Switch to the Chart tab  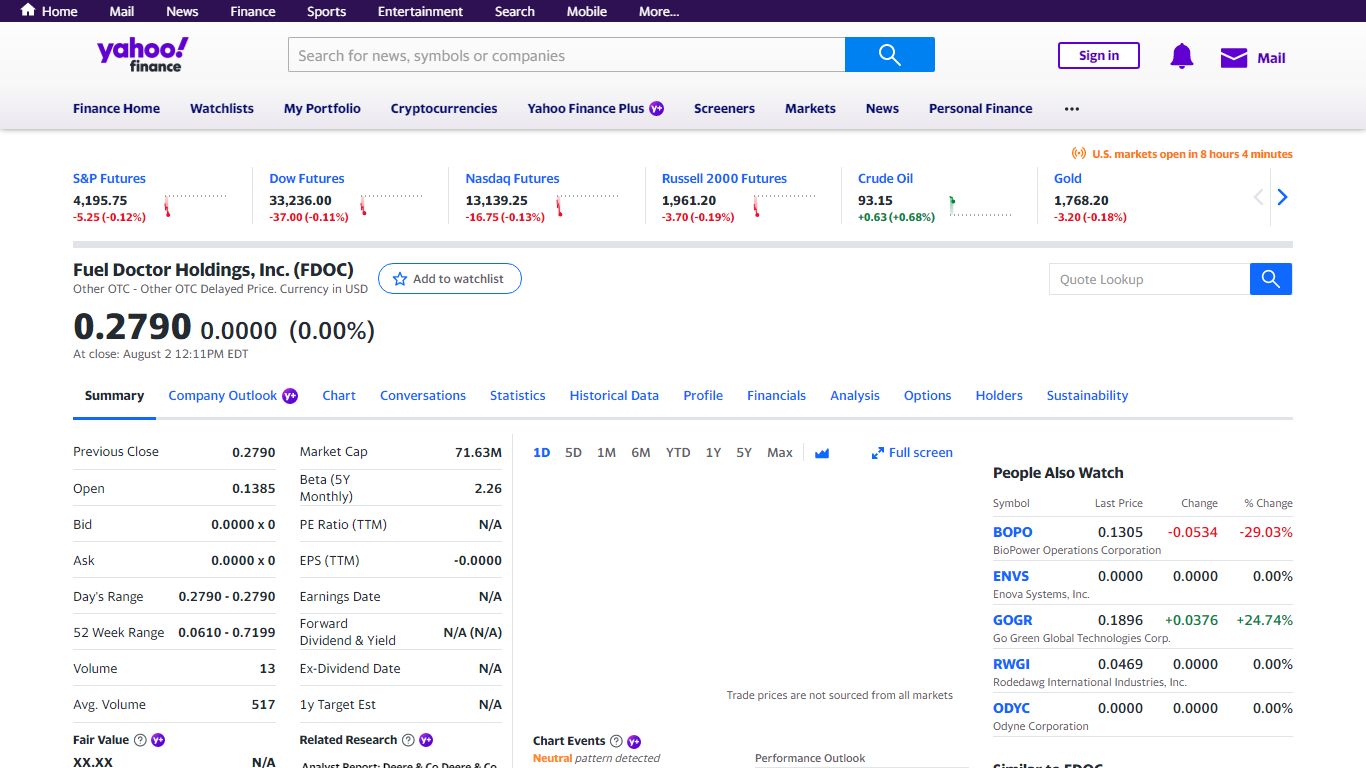[x=339, y=395]
